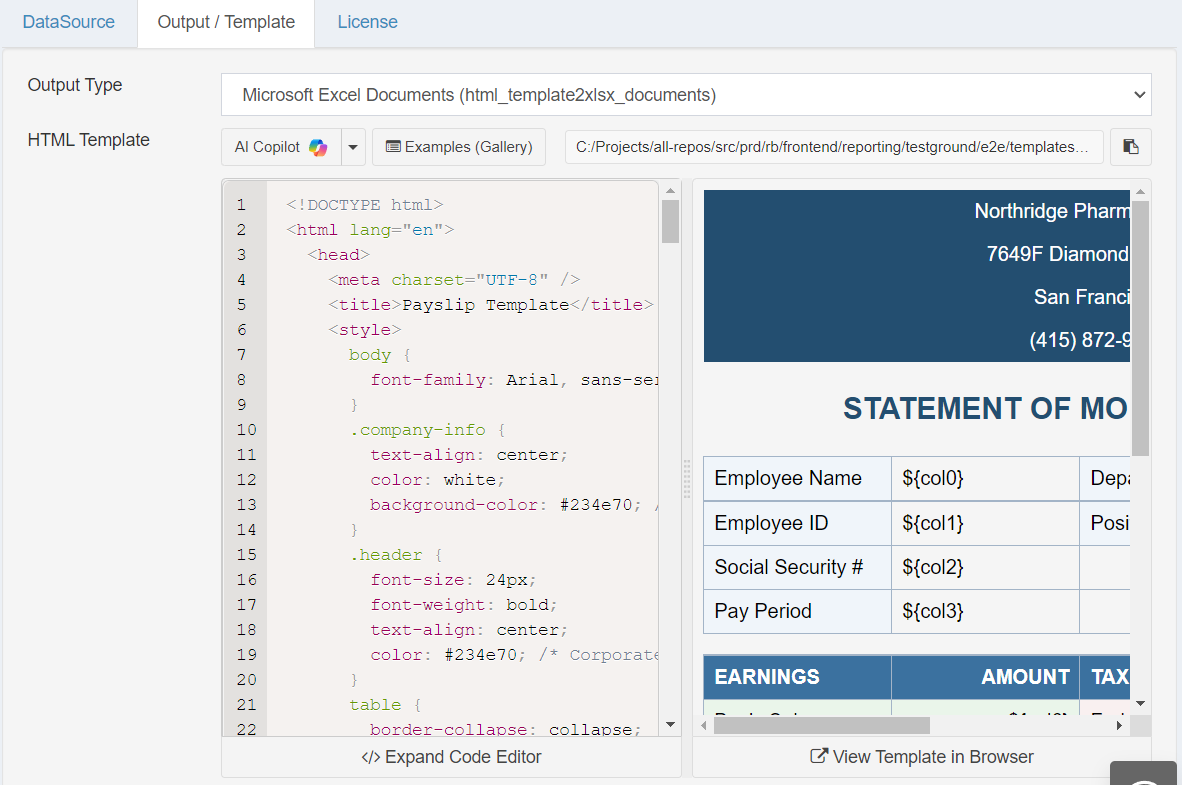Click the title Payslip Template line
1182x785 pixels.
[491, 305]
